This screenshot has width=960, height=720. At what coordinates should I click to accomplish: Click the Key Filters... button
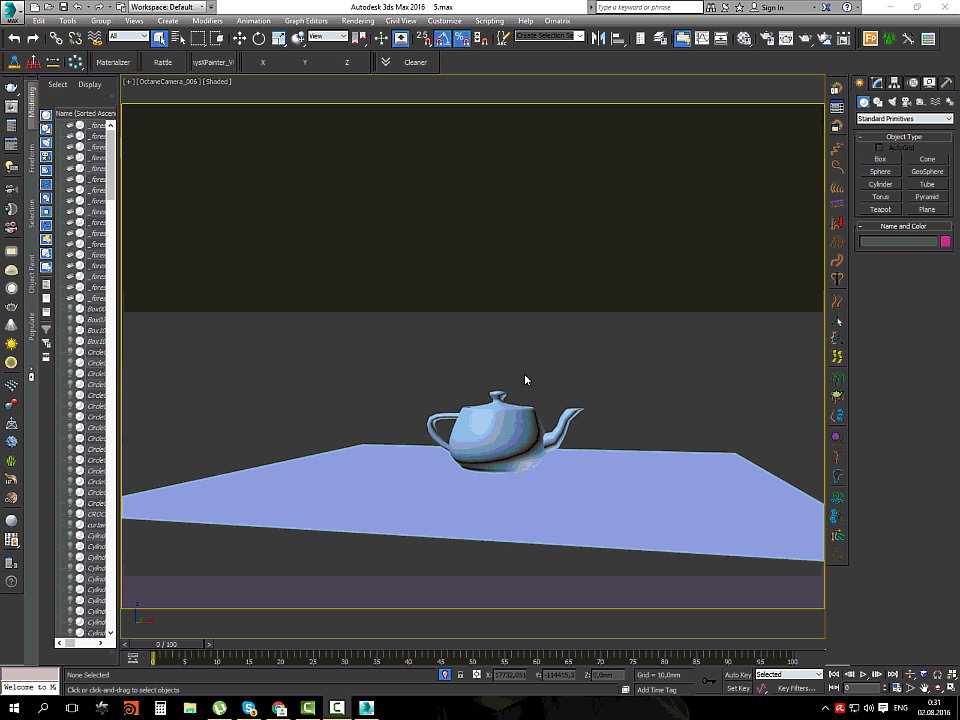[796, 688]
